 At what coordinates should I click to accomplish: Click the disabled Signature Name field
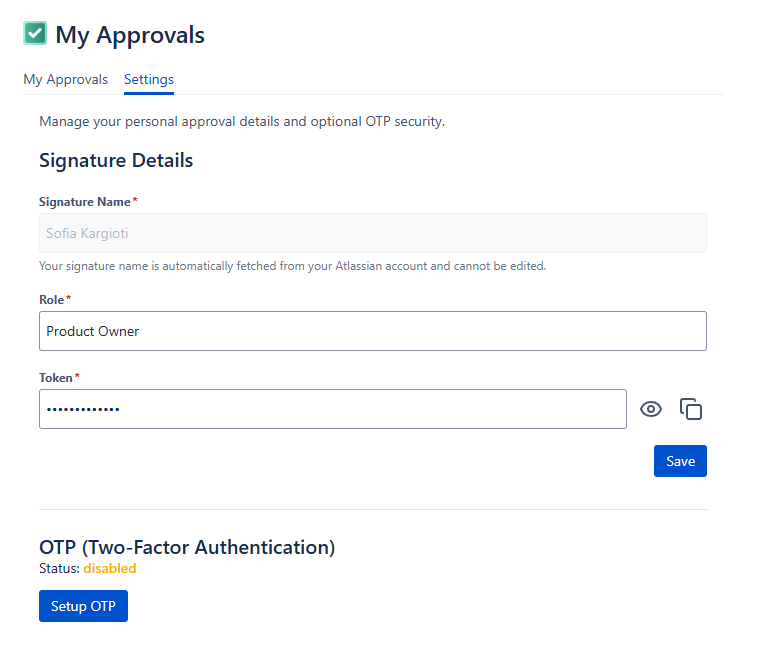(372, 233)
